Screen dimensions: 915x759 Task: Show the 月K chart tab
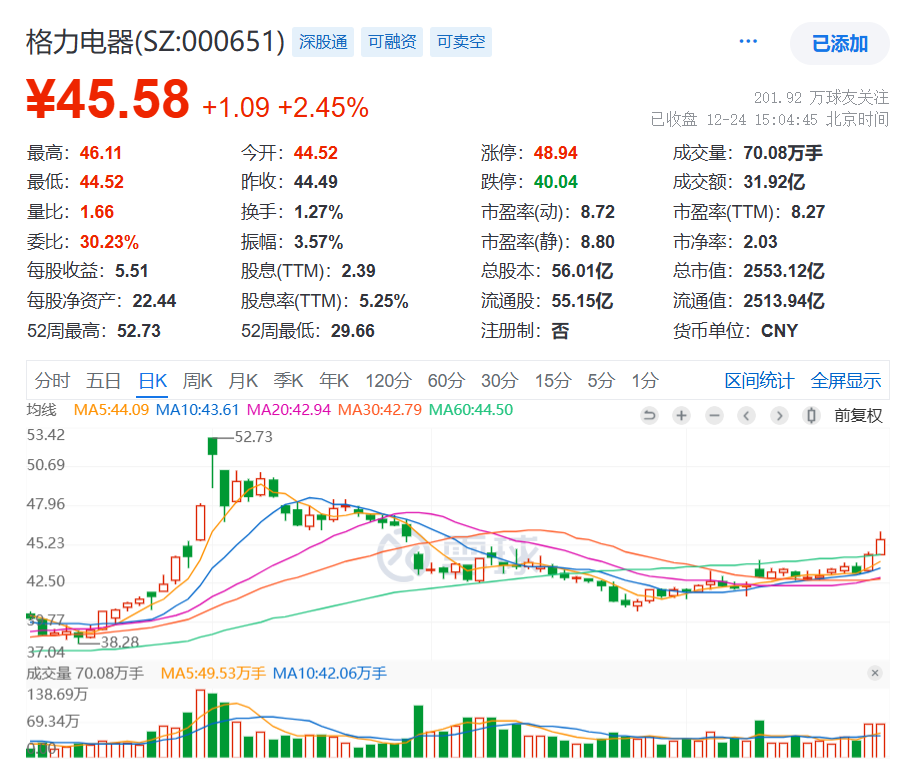[x=243, y=381]
